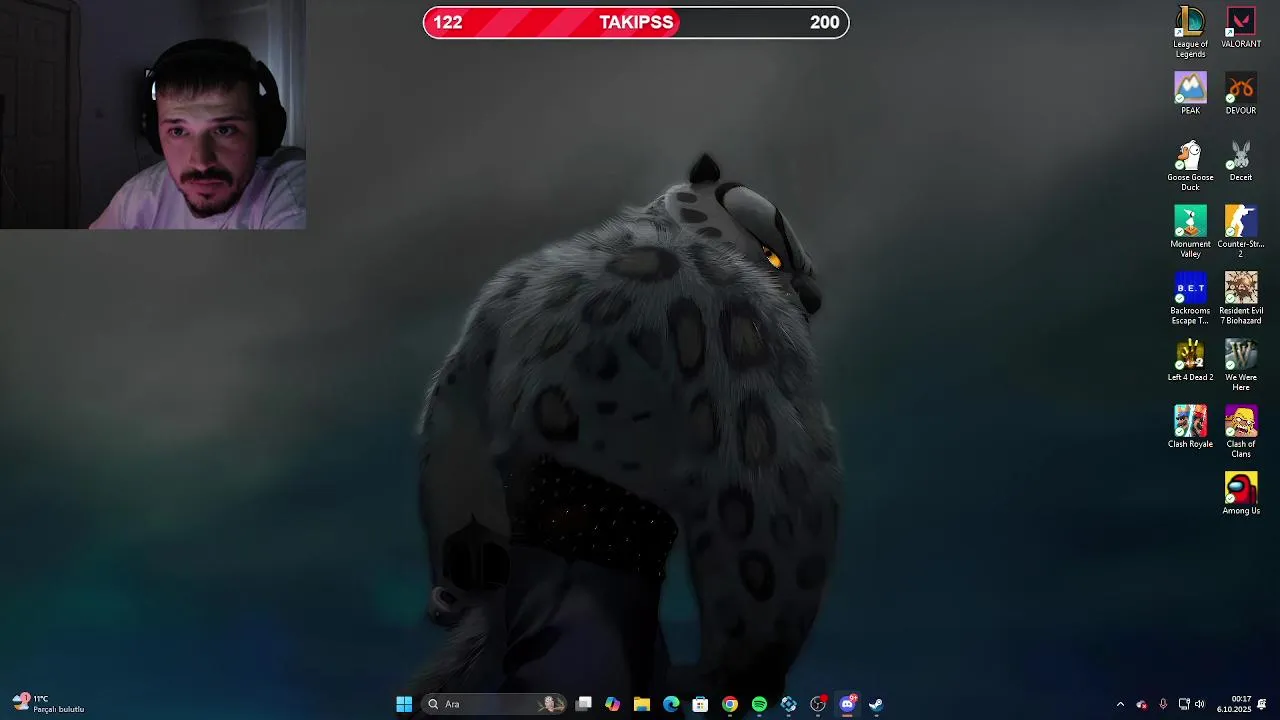This screenshot has width=1280, height=720.
Task: Select the Left 4 Dead 2 icon
Action: tap(1190, 360)
